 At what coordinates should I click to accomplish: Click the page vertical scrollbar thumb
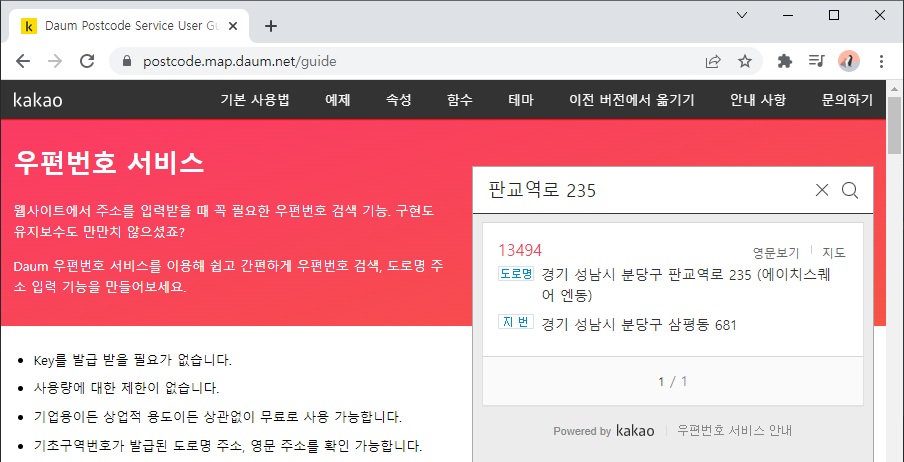click(x=894, y=126)
